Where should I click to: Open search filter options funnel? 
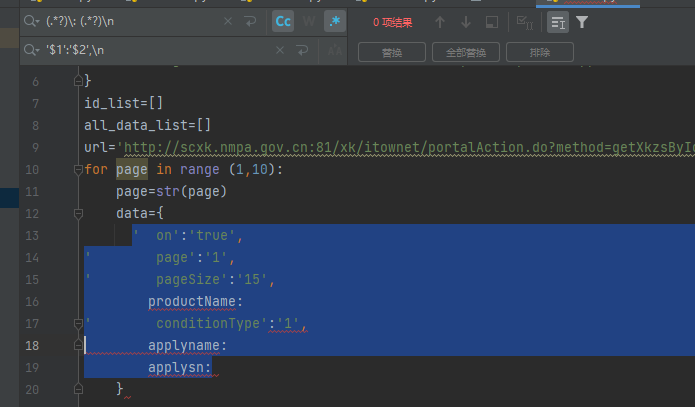point(582,22)
